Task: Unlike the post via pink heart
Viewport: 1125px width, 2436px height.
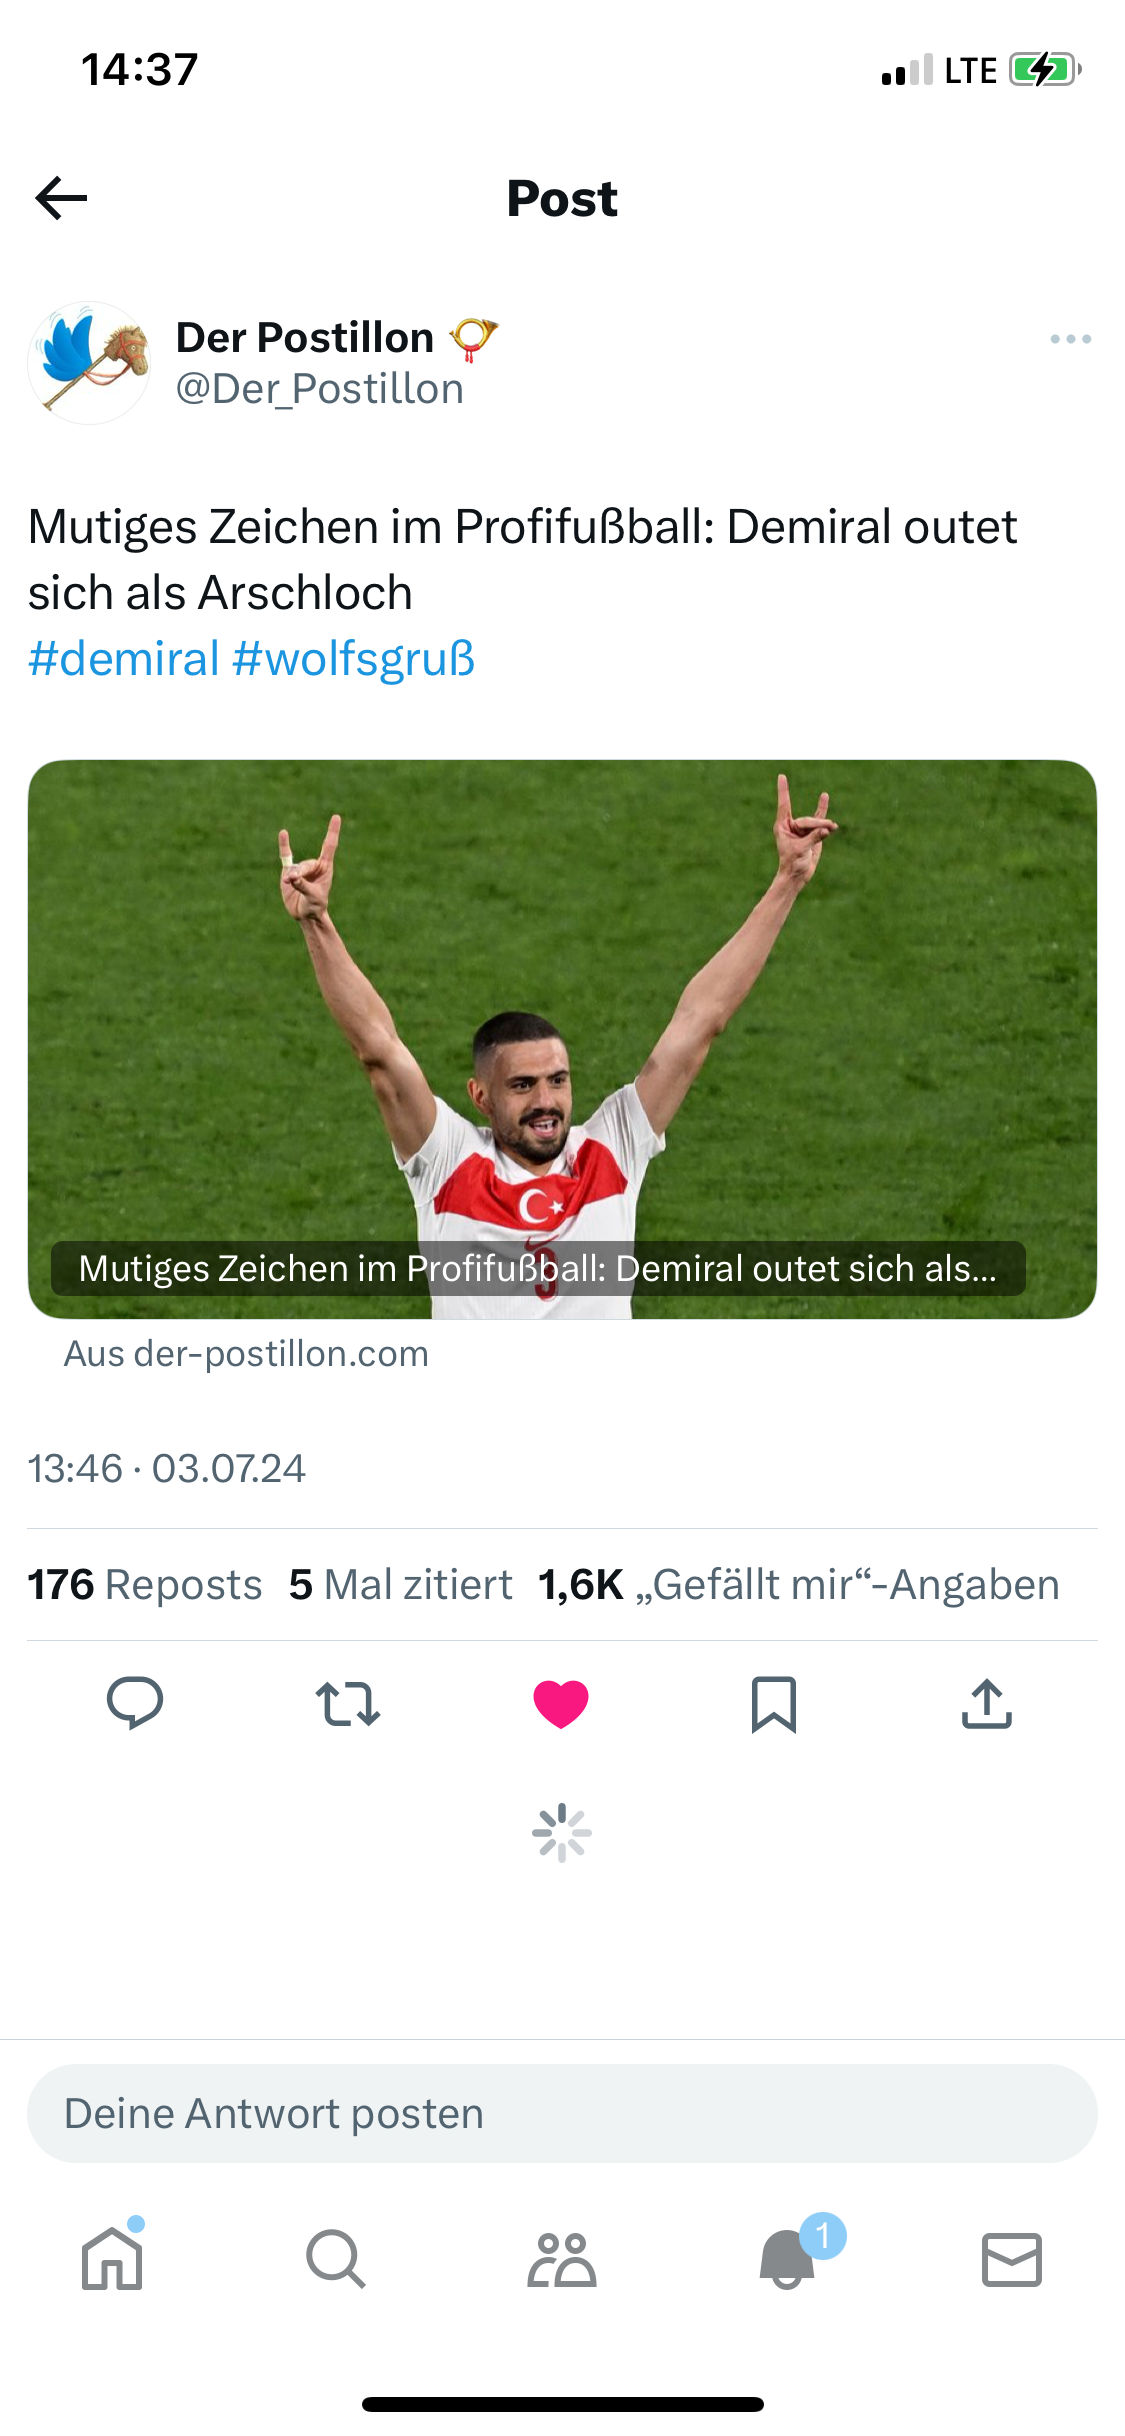Action: pos(561,1704)
